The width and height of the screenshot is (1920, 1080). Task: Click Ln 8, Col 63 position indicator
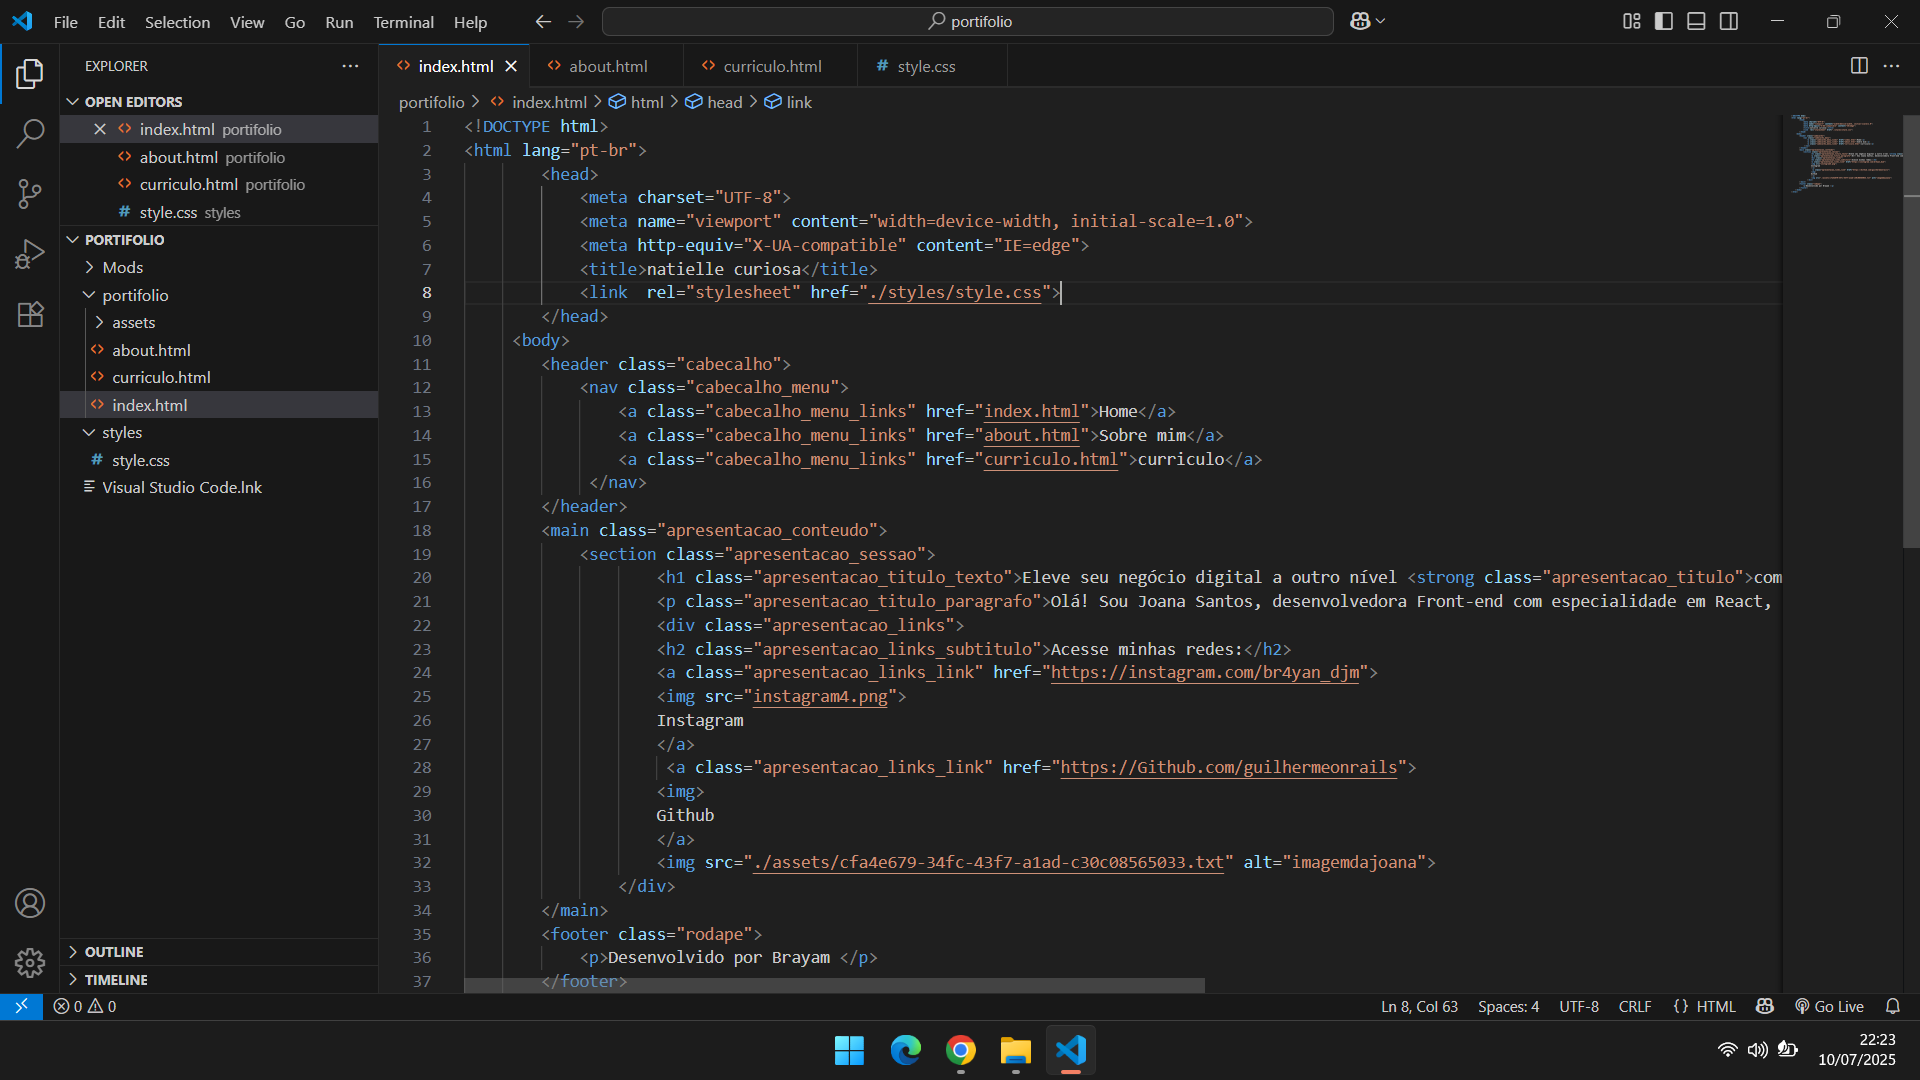coord(1419,1006)
